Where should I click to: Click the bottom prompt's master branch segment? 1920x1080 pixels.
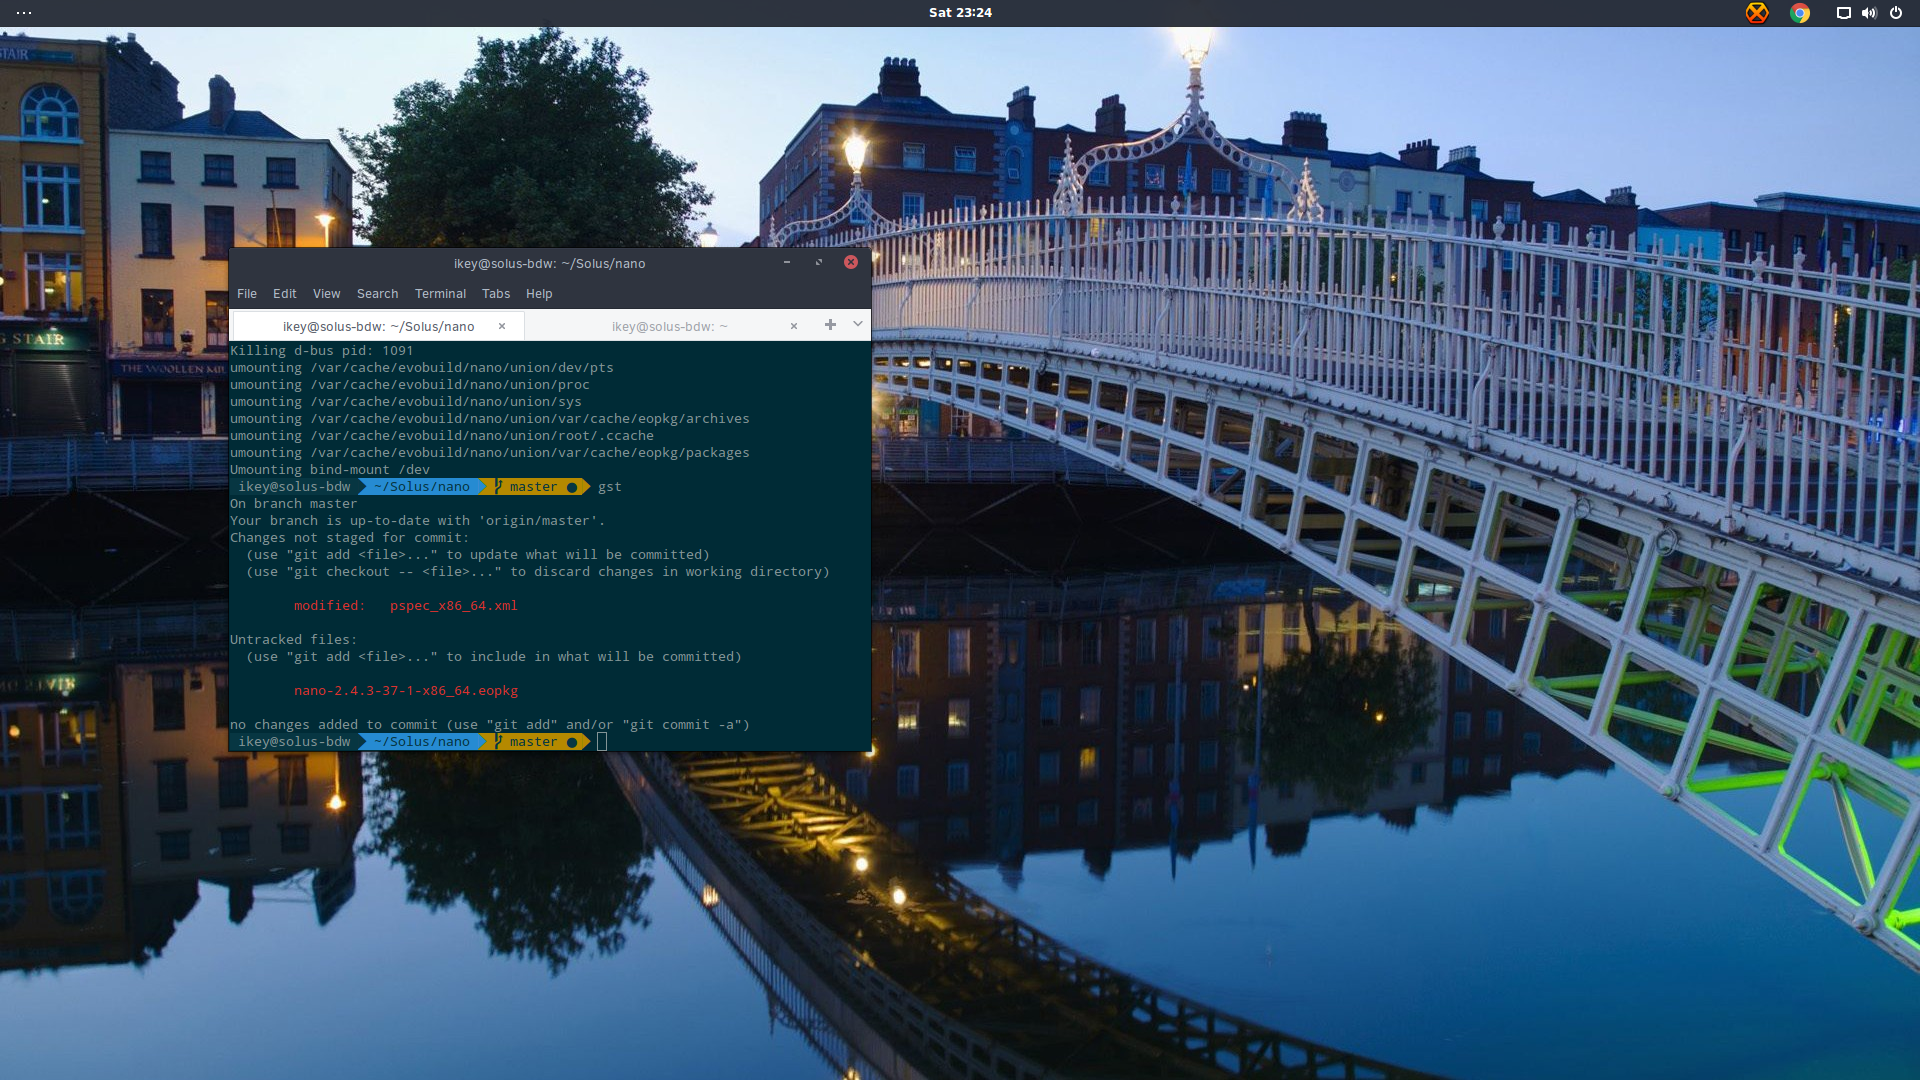534,742
